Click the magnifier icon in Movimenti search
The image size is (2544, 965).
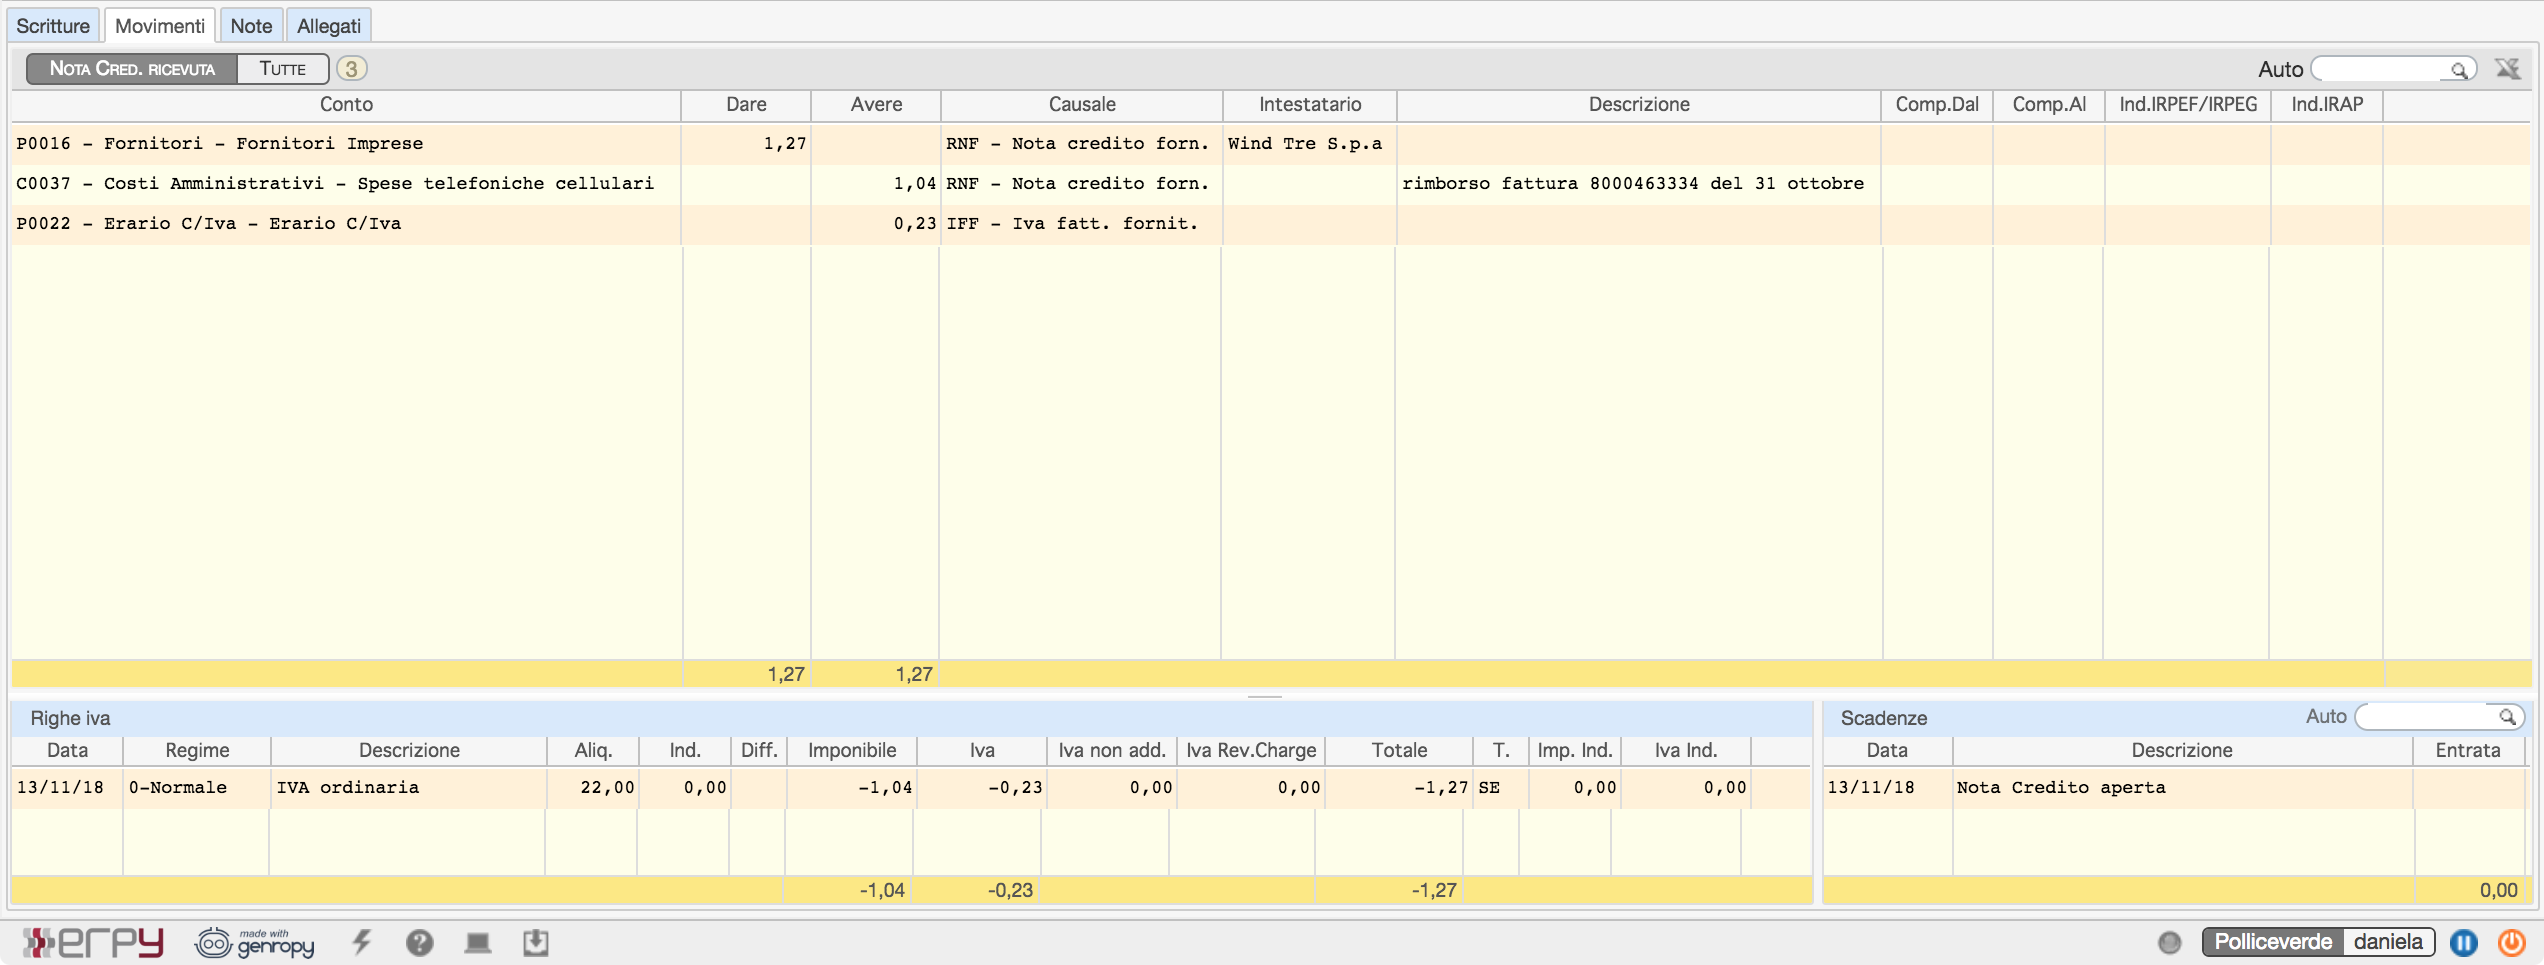(2459, 70)
